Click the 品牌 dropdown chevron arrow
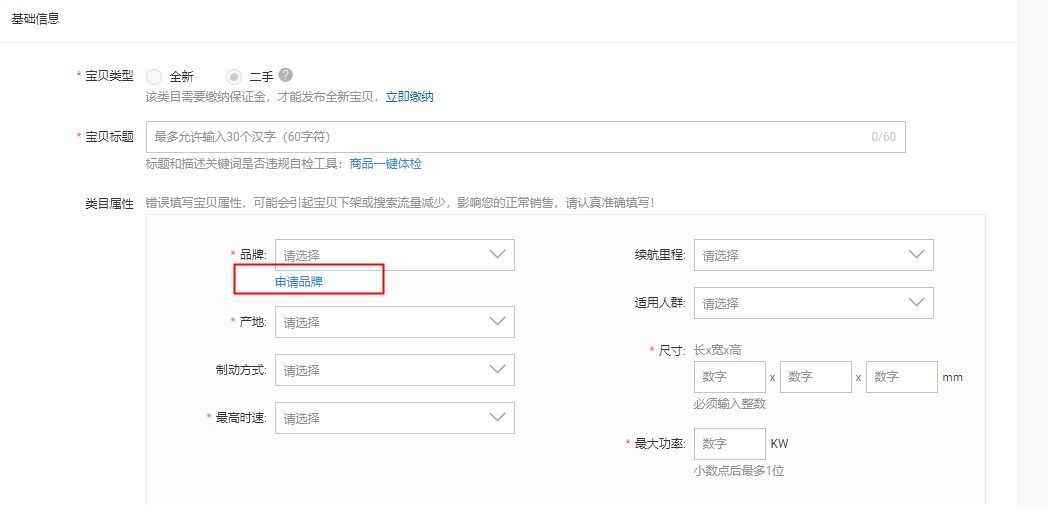The height and width of the screenshot is (515, 1048). (498, 255)
